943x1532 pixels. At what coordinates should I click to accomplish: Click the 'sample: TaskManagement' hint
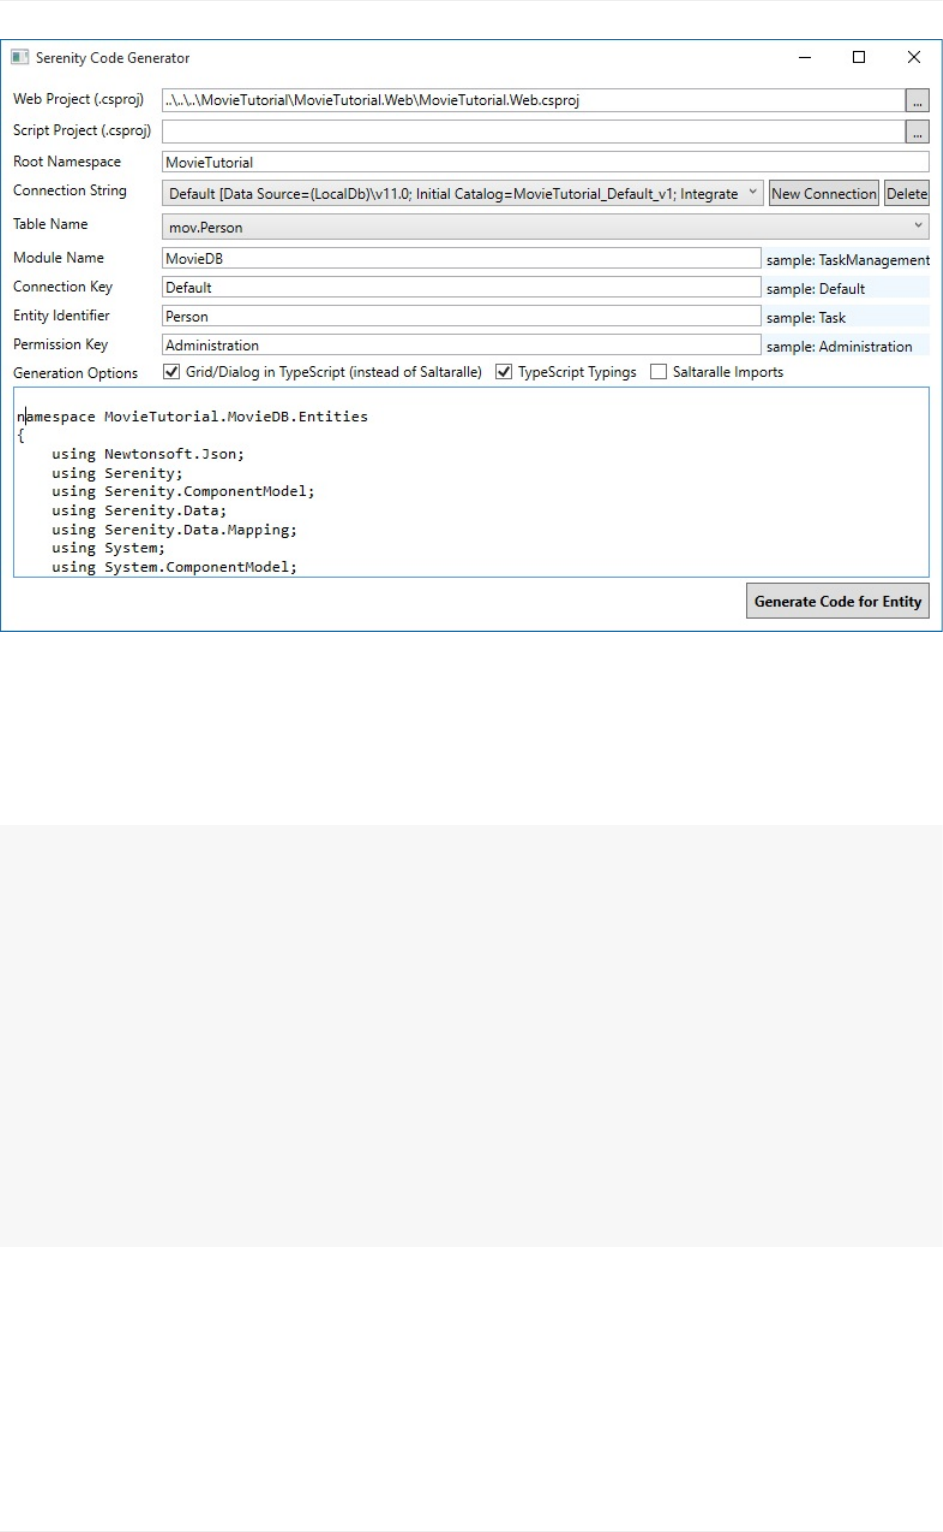(x=848, y=260)
